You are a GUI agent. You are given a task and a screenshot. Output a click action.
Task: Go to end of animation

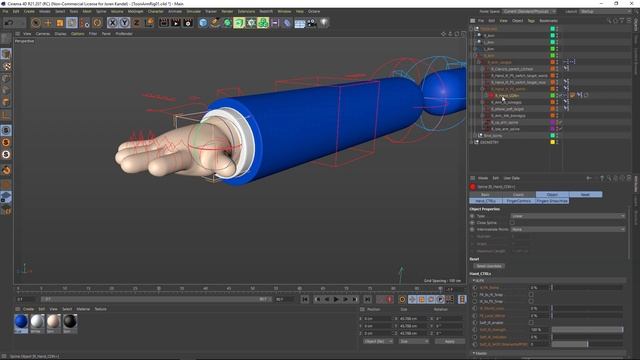[x=367, y=300]
